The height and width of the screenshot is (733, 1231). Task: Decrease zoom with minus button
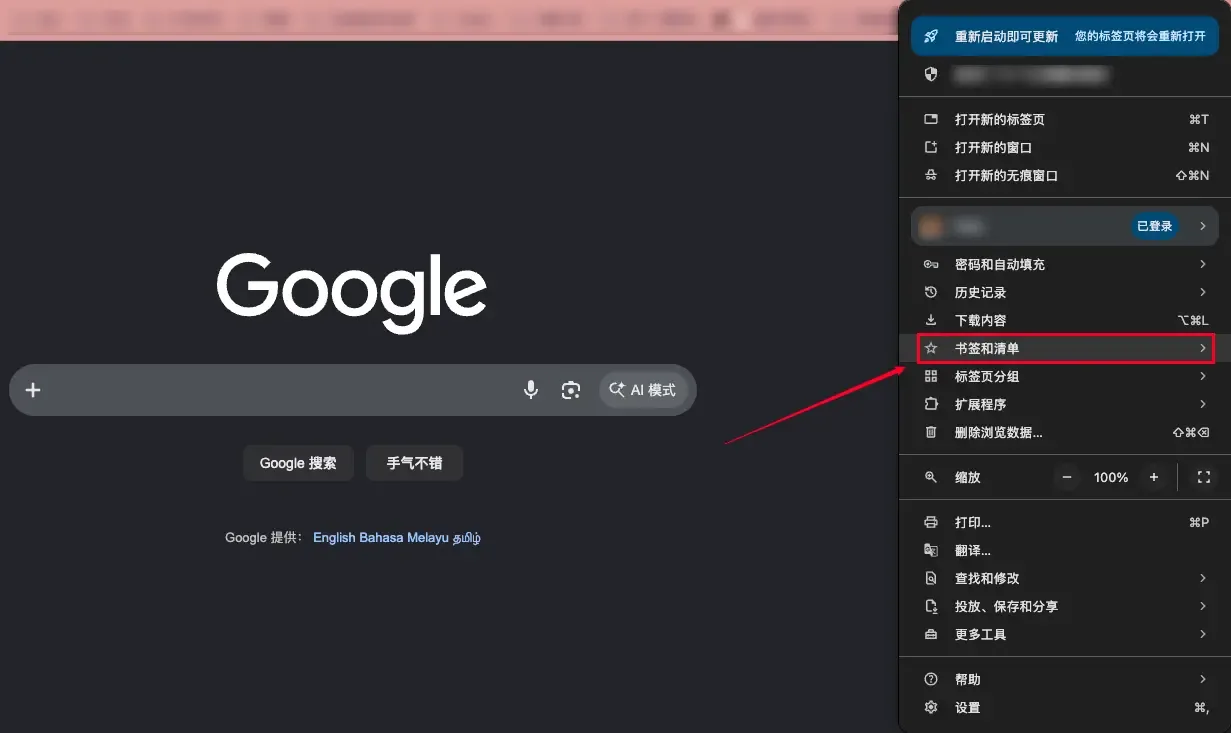click(1067, 477)
